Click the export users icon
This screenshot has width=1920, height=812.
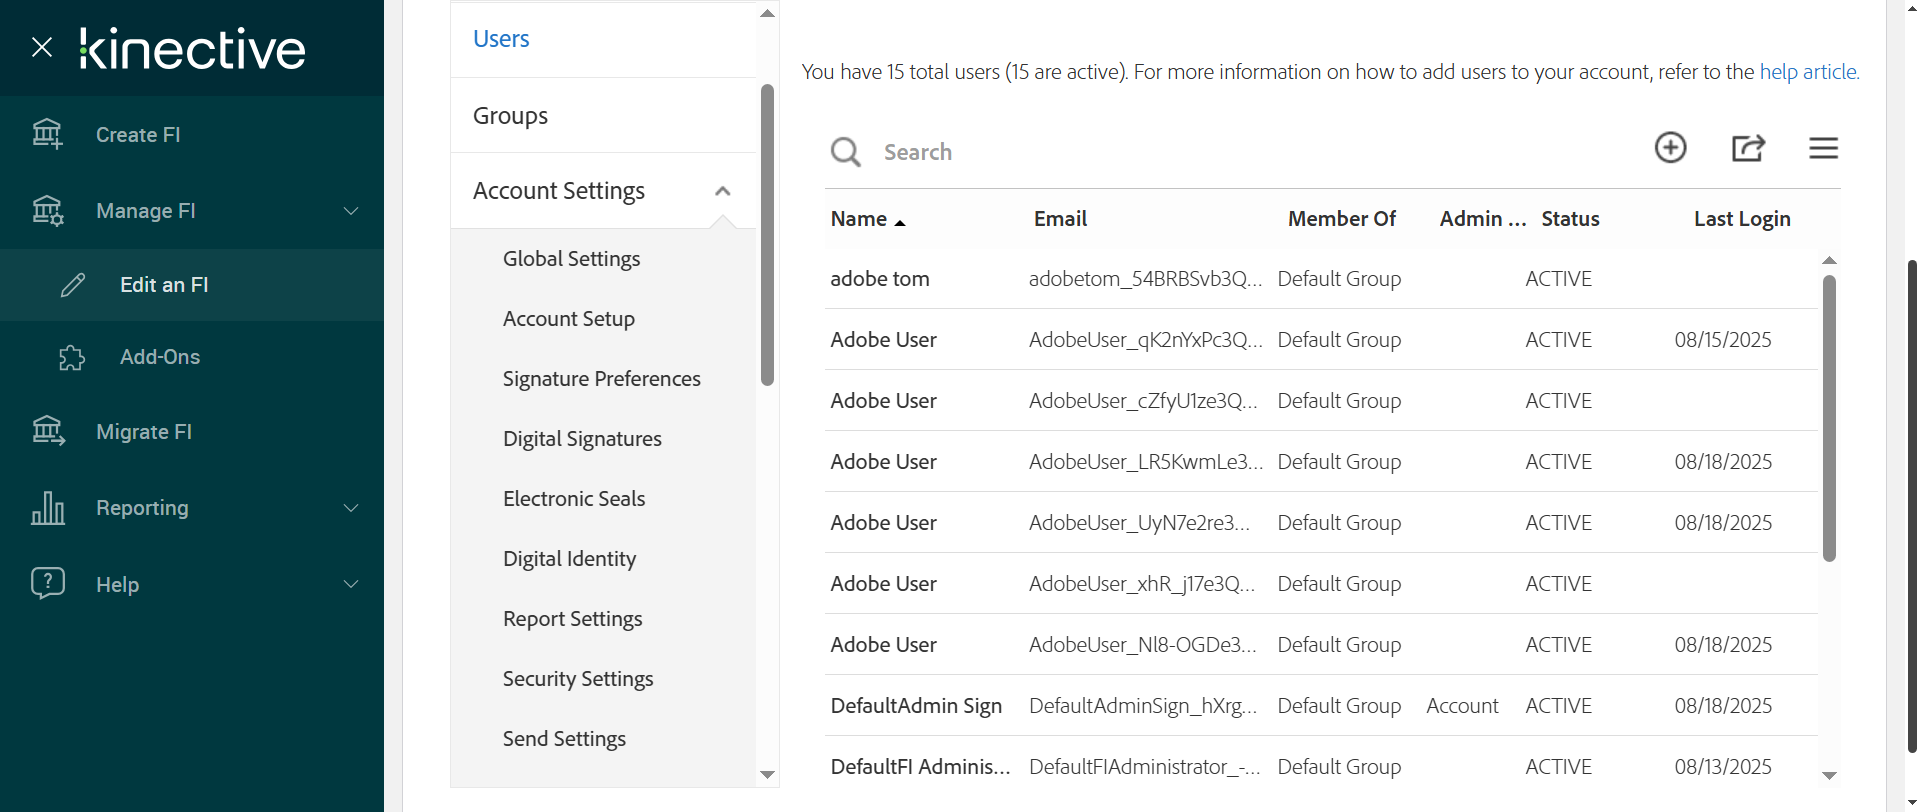coord(1748,148)
